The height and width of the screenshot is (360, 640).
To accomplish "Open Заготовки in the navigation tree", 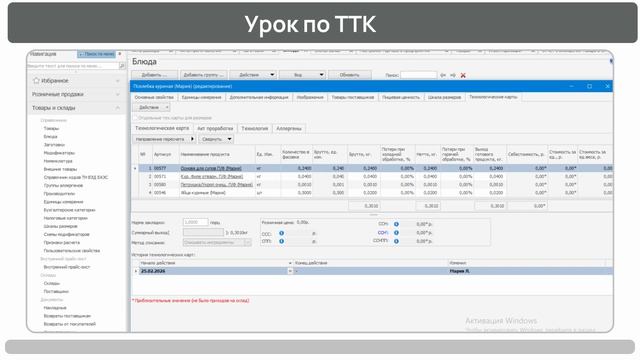I will pyautogui.click(x=54, y=144).
